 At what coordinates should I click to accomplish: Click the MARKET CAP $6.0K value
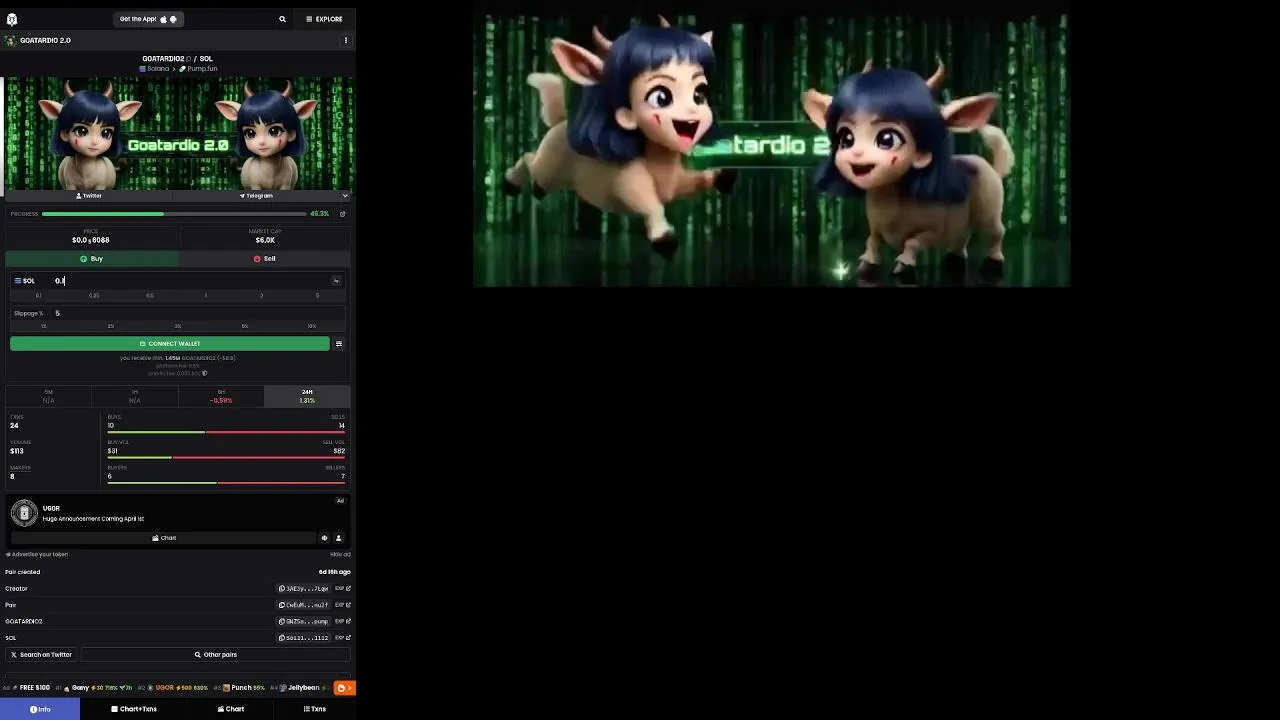(265, 240)
